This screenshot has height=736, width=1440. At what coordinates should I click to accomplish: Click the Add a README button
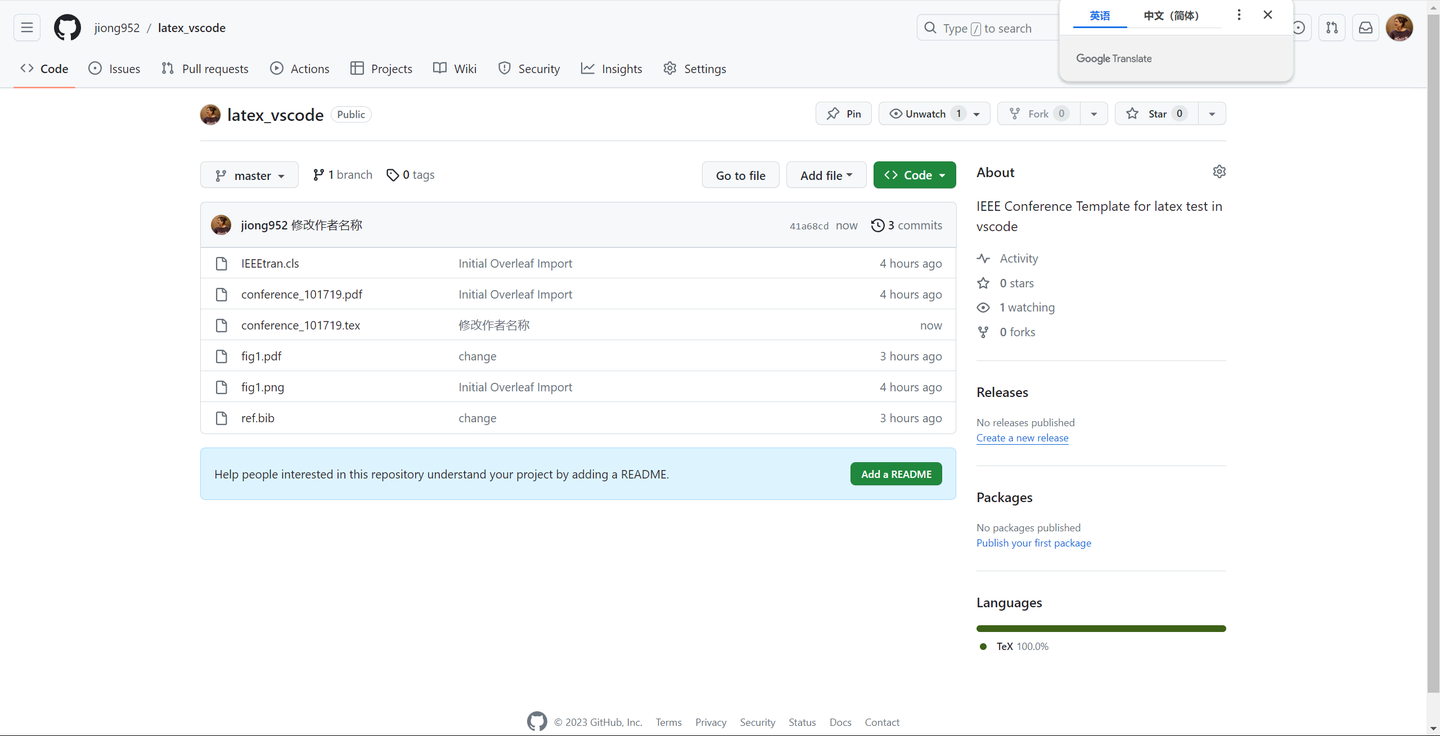895,474
